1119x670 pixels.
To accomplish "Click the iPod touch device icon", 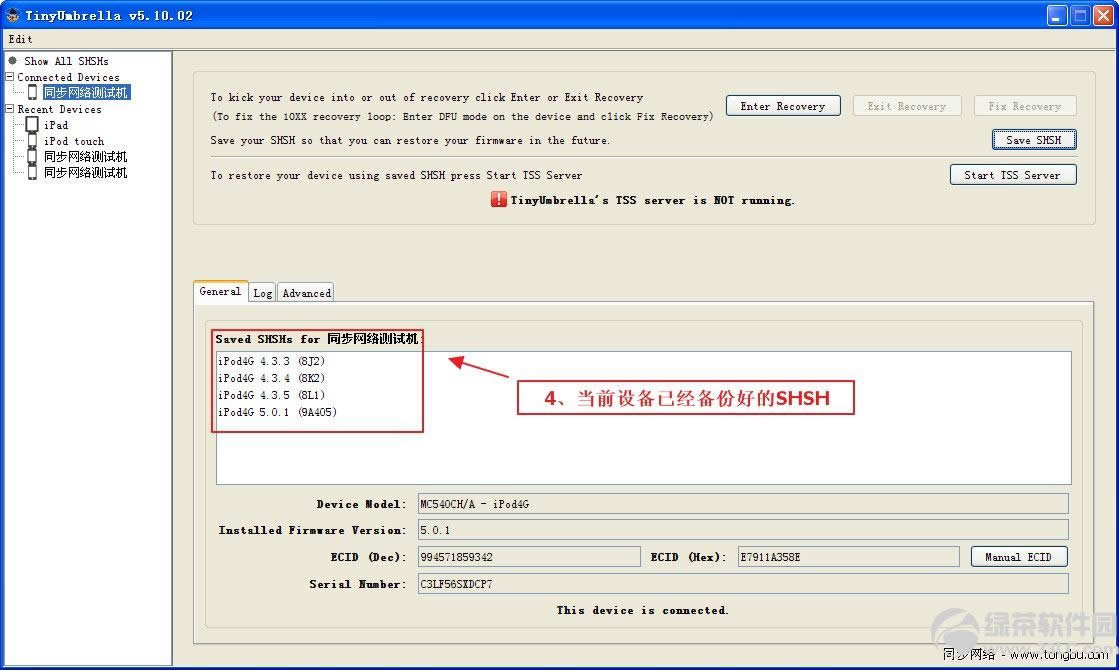I will (x=32, y=141).
